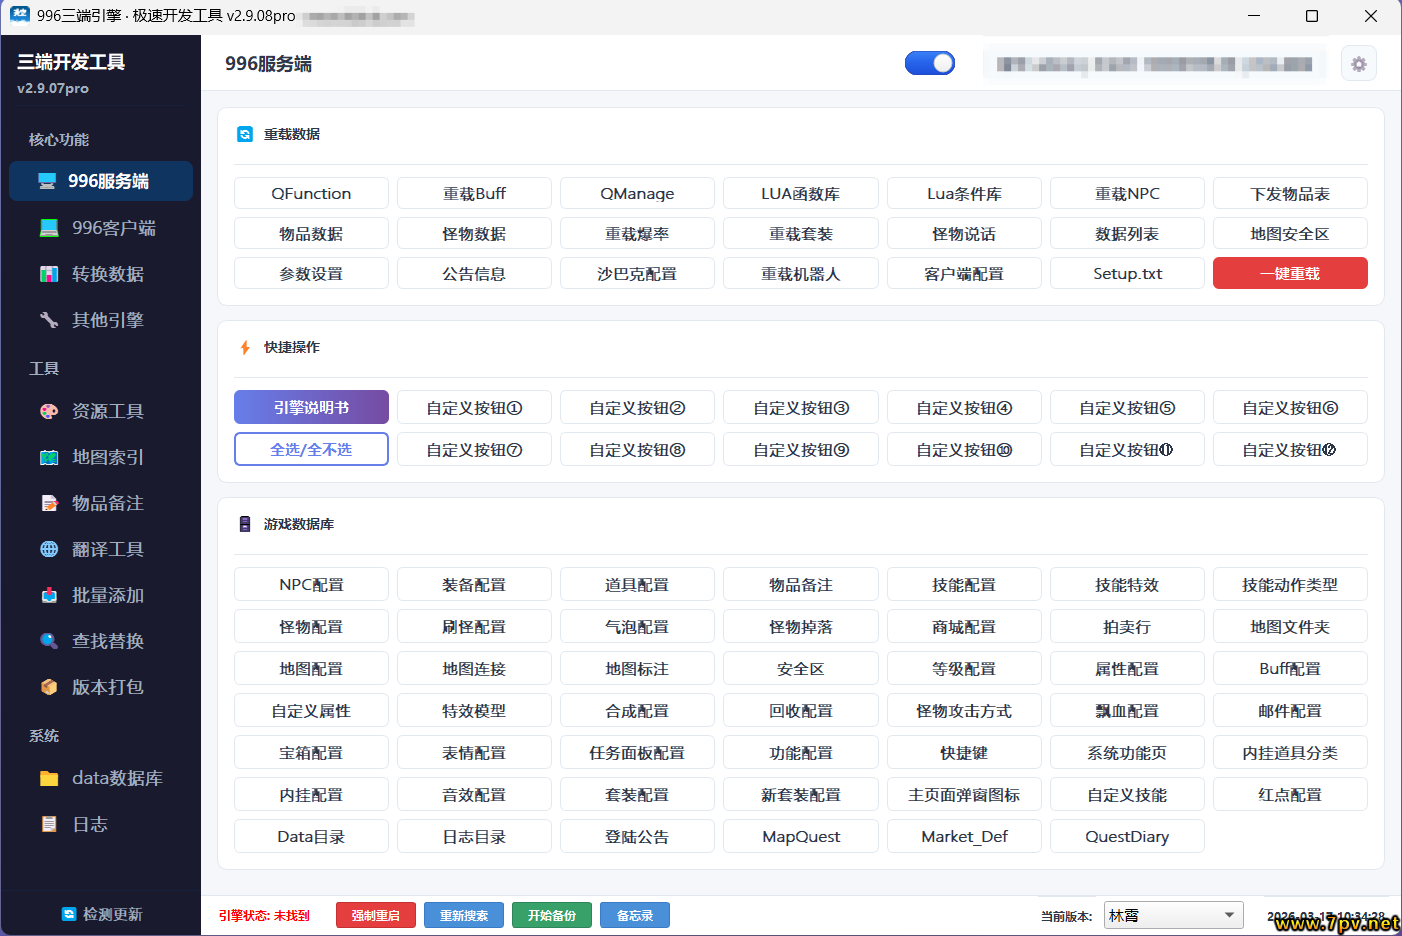The image size is (1402, 936).
Task: Expand the 当前版本 dropdown arrow
Action: [1229, 915]
